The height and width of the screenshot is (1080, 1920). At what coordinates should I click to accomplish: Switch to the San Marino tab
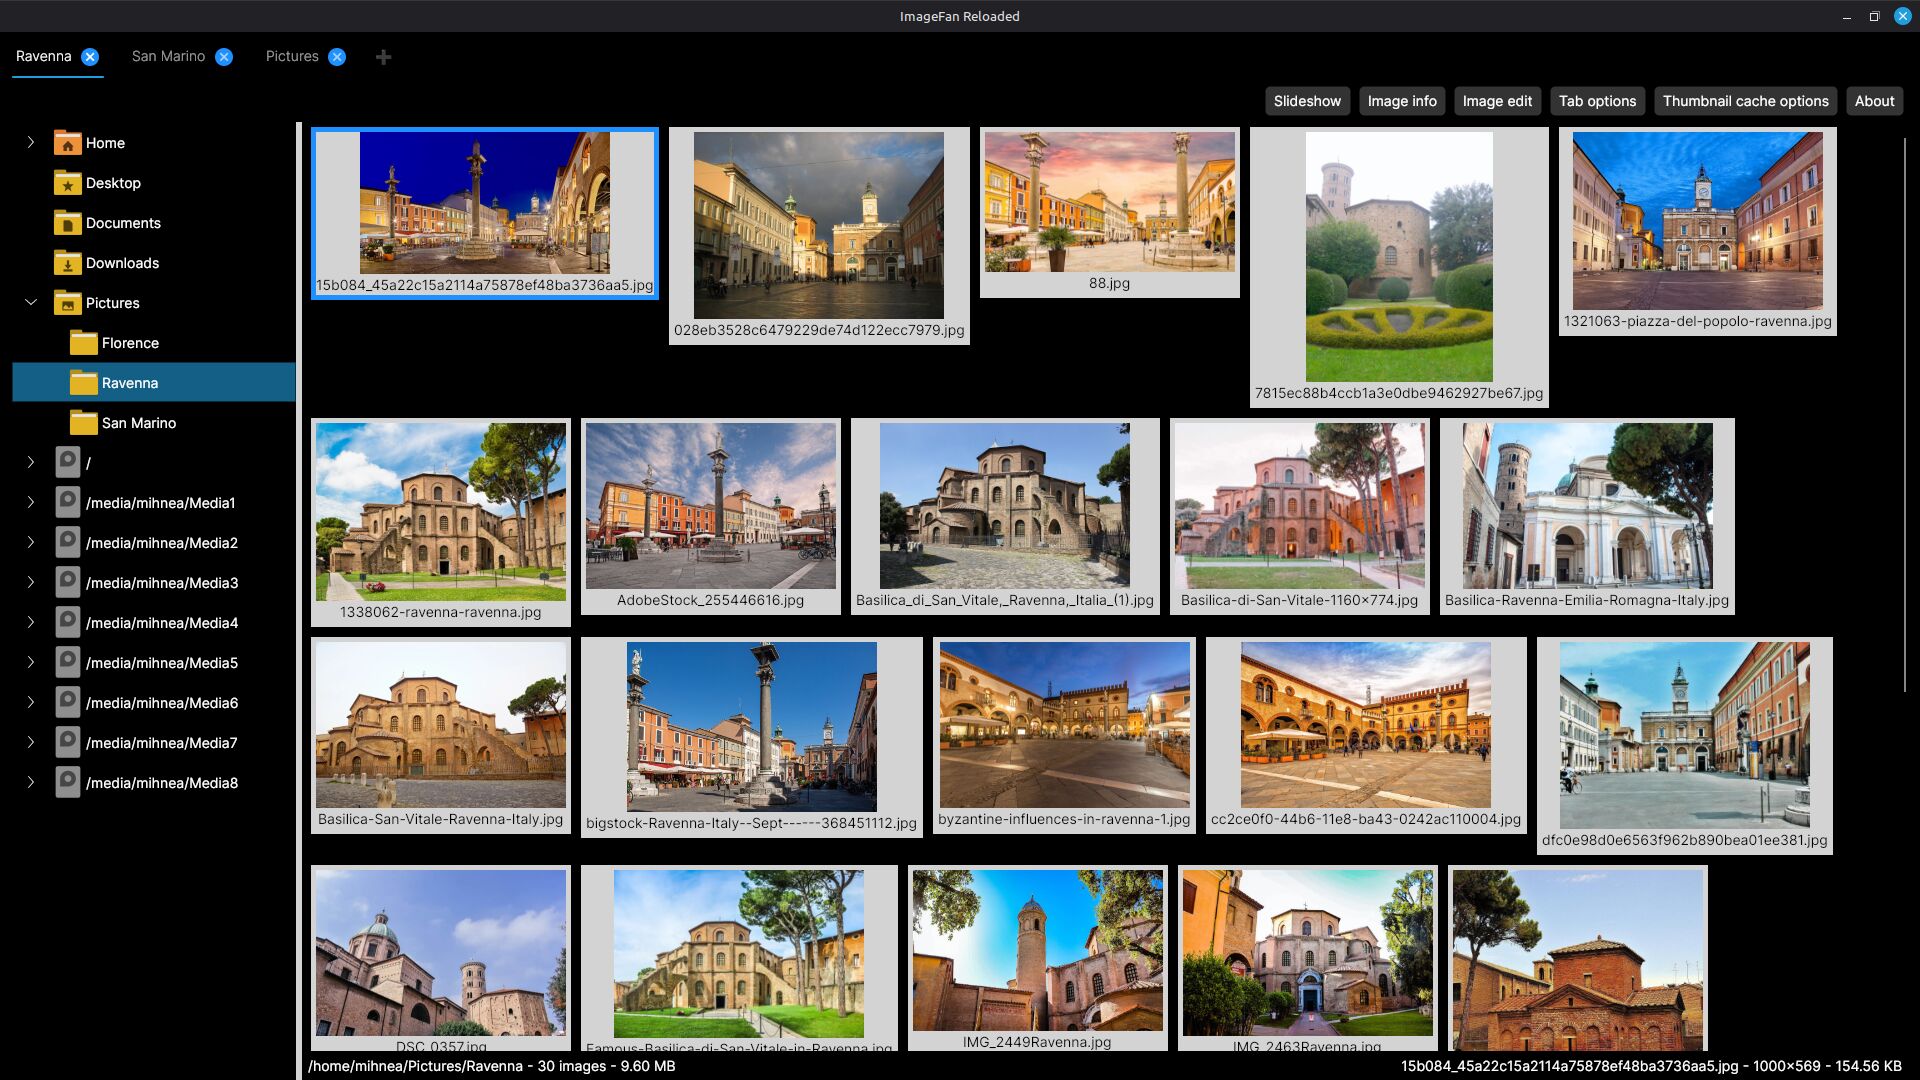168,57
